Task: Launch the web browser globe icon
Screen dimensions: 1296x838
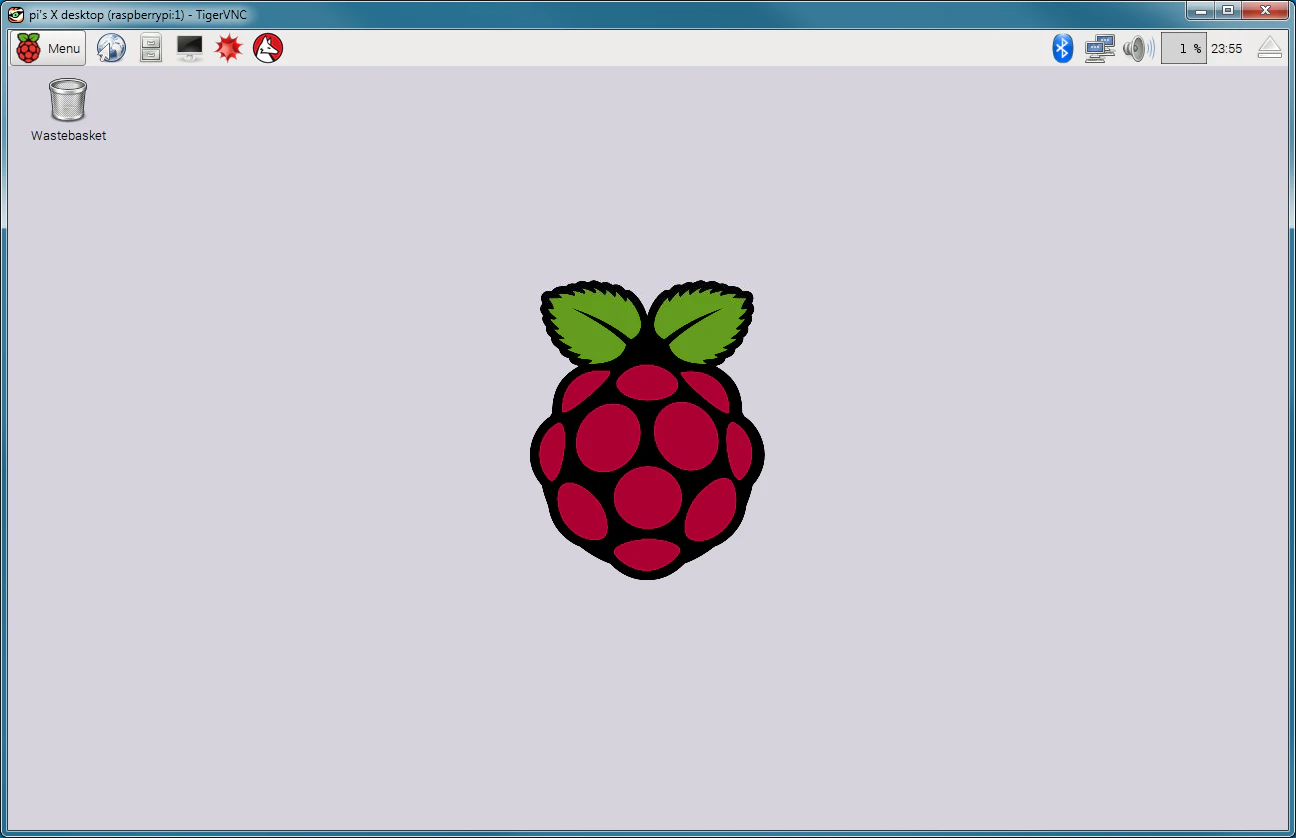Action: (111, 48)
